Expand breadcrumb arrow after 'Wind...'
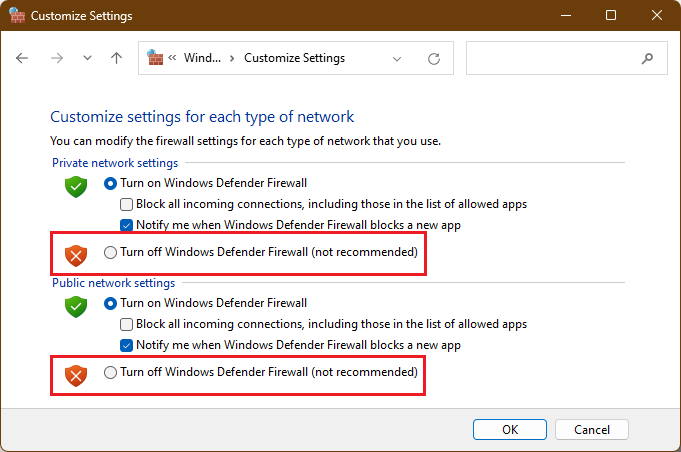The image size is (681, 452). [x=232, y=58]
